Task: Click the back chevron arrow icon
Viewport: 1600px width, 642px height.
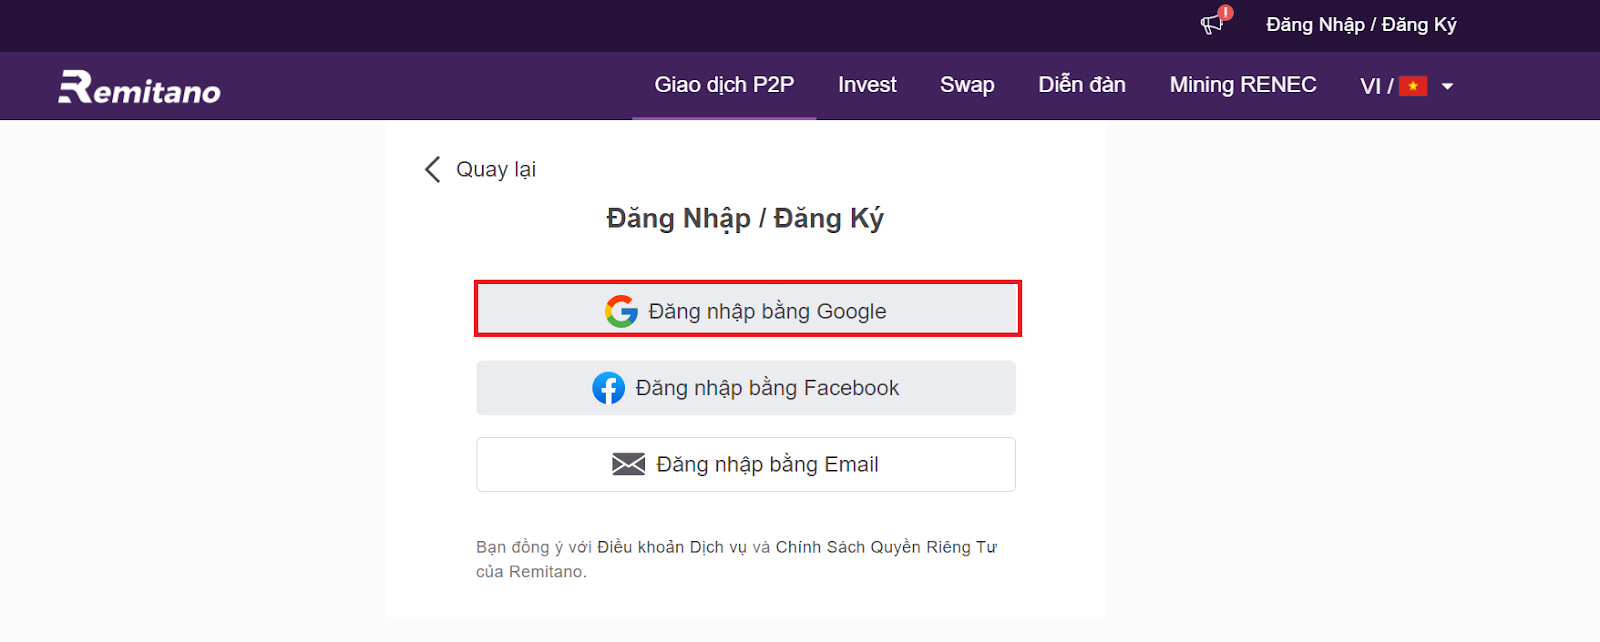Action: pos(432,169)
